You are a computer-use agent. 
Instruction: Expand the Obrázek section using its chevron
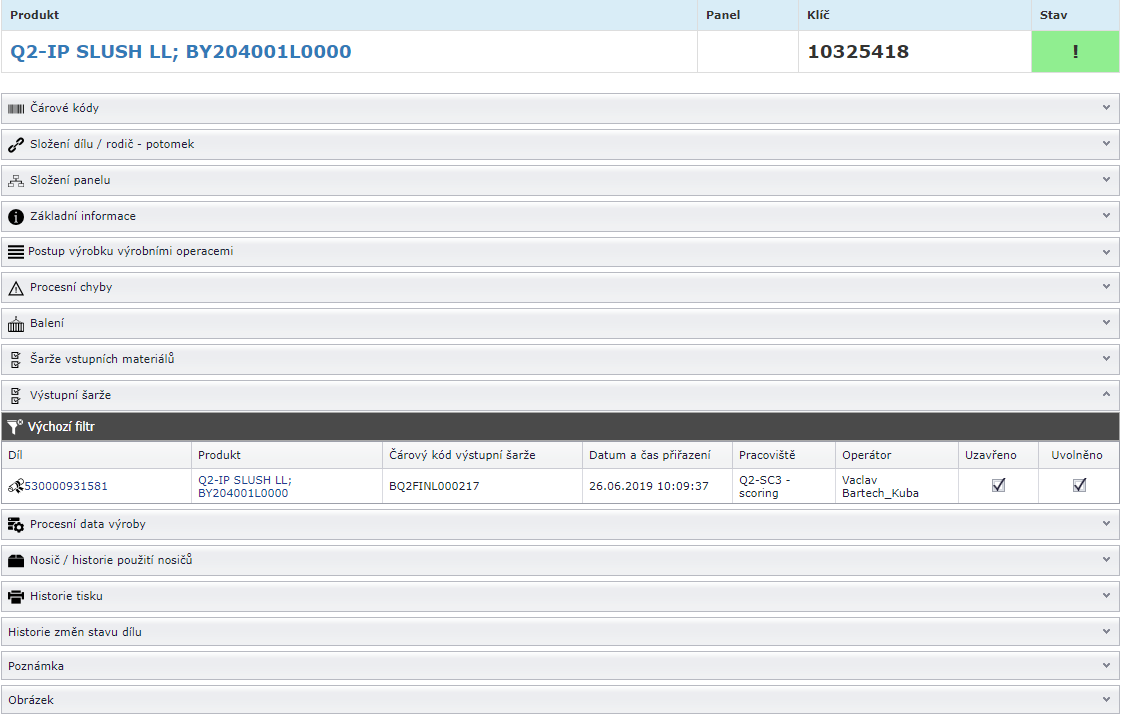1106,700
